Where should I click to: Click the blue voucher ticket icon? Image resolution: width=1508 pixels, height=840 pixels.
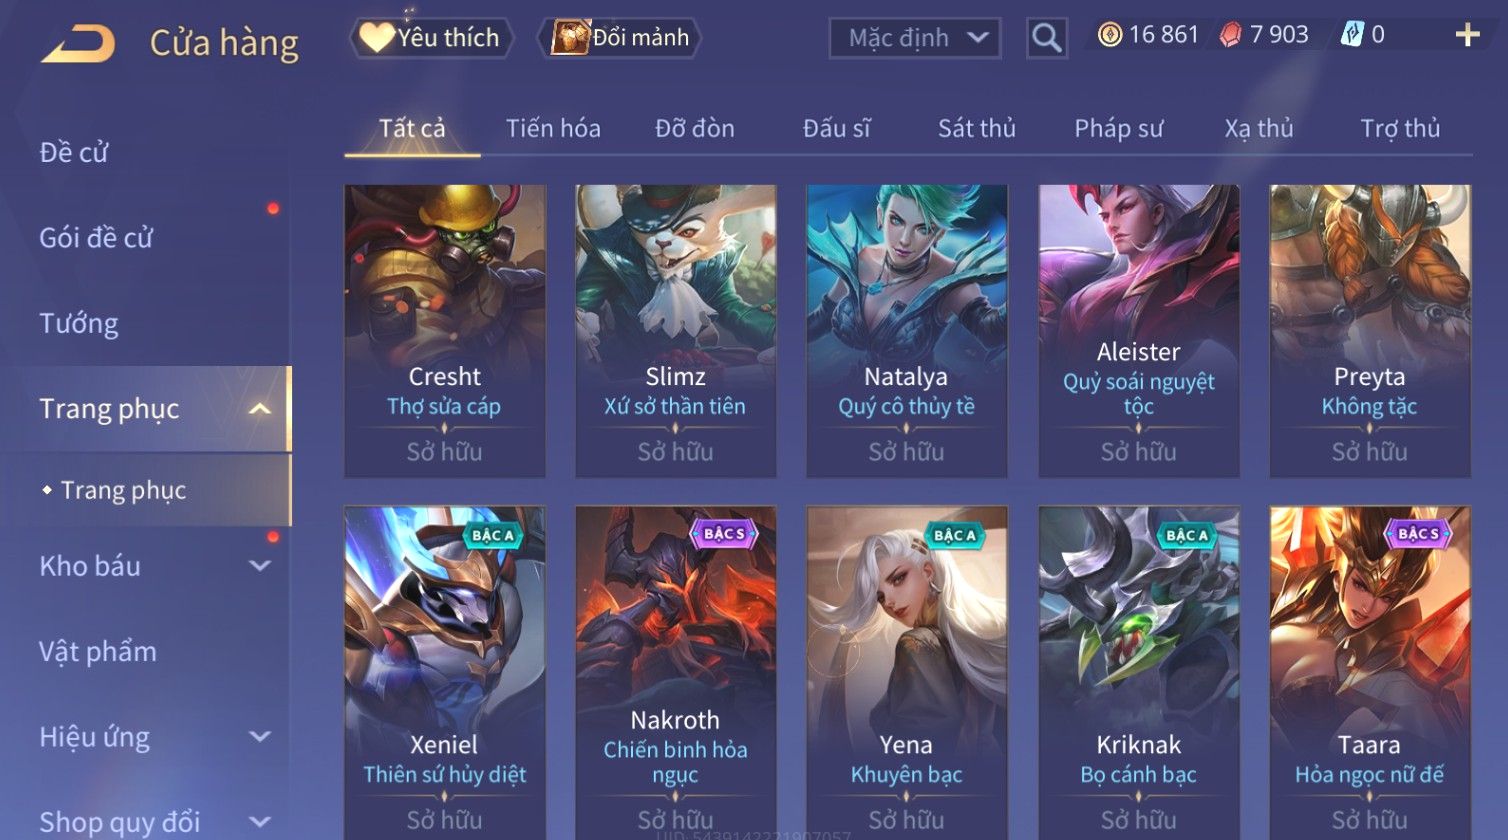click(x=1352, y=35)
